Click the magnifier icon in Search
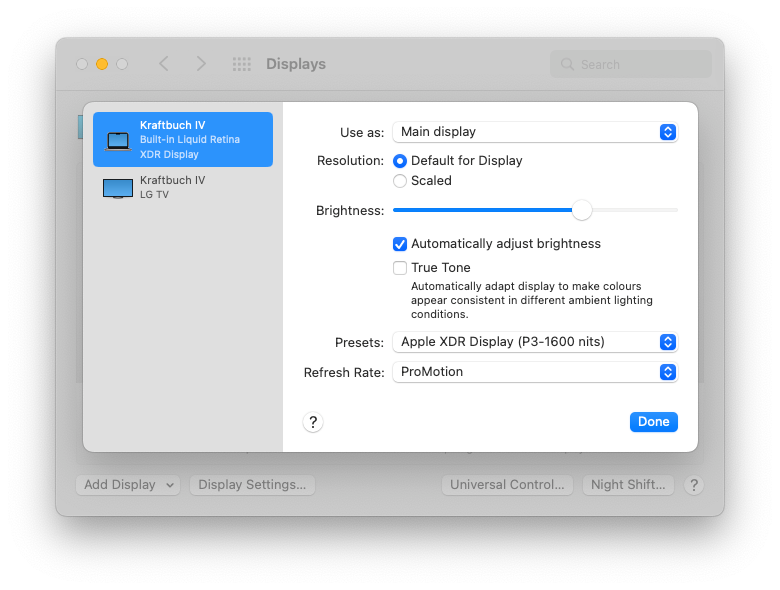Image resolution: width=780 pixels, height=590 pixels. 568,65
